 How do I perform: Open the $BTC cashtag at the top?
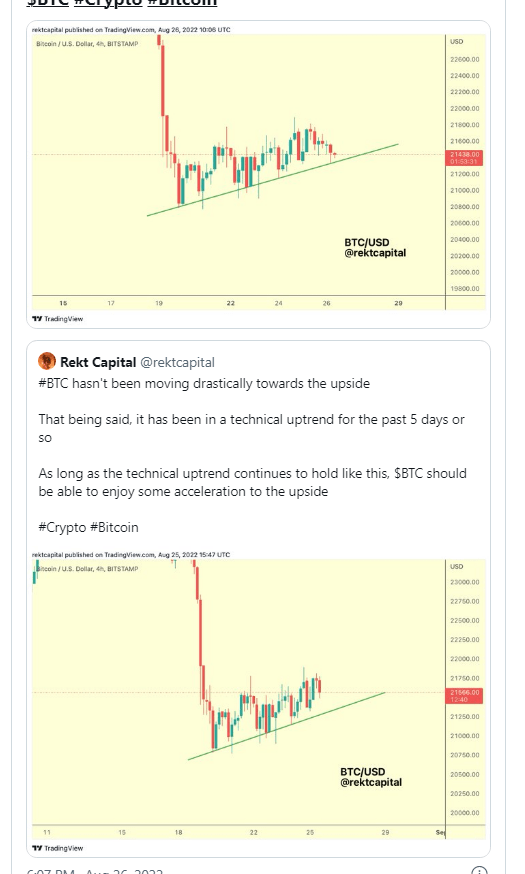click(x=47, y=3)
